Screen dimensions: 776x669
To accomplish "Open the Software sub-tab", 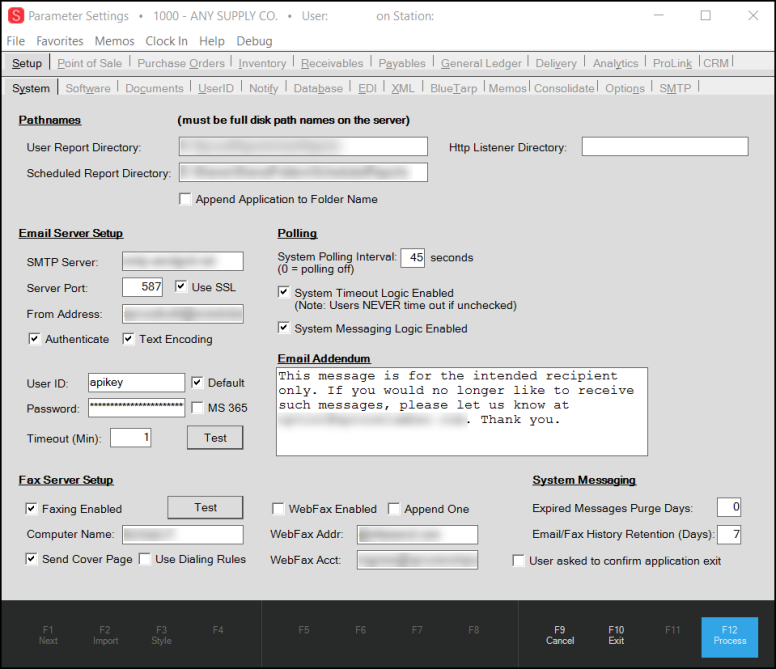I will tap(88, 88).
